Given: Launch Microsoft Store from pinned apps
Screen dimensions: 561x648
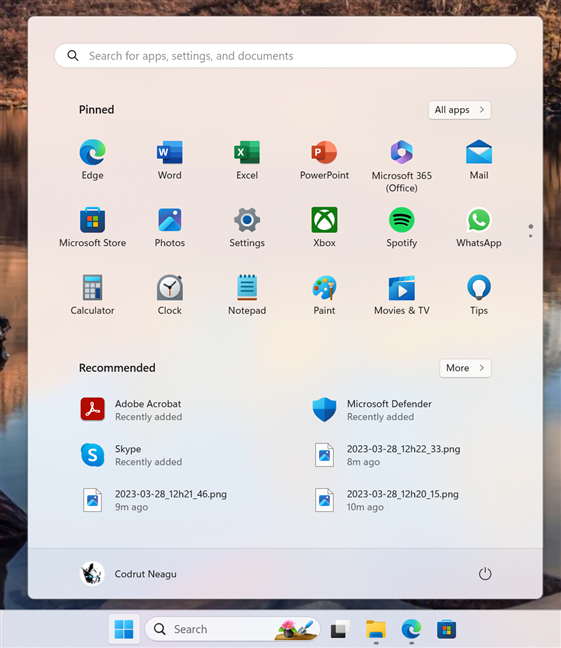Looking at the screenshot, I should (92, 227).
